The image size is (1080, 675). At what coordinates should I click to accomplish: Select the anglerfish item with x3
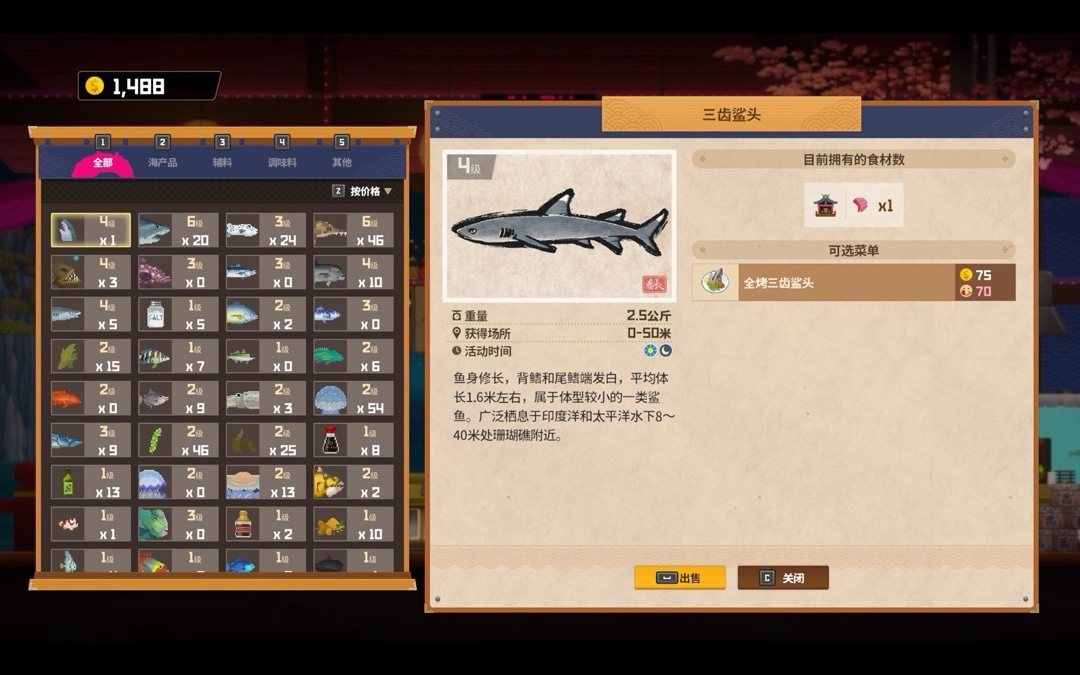tap(90, 272)
